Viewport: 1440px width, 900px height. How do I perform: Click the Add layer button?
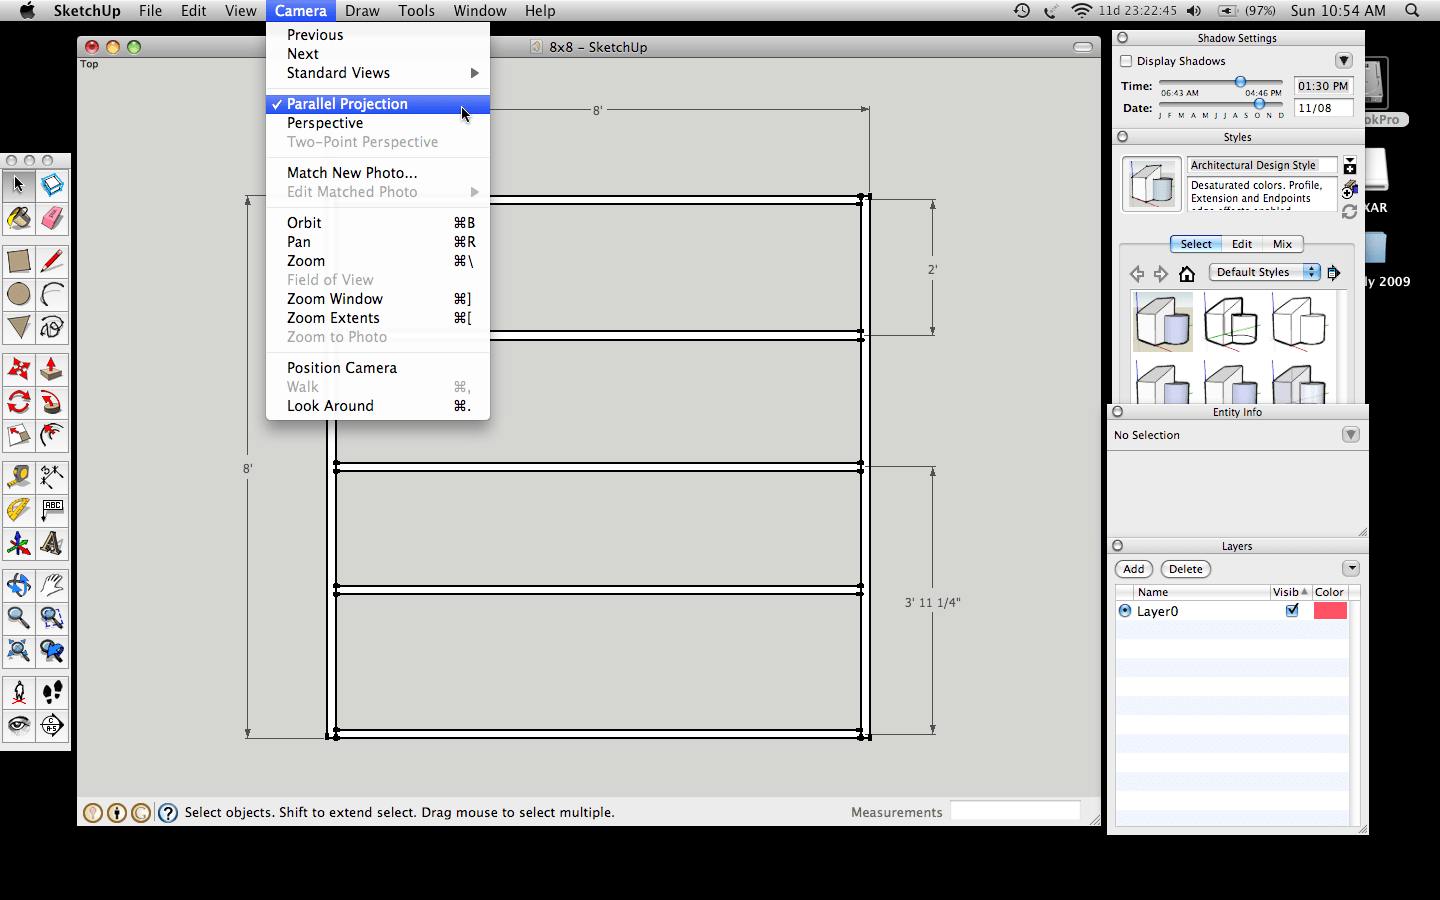1133,569
